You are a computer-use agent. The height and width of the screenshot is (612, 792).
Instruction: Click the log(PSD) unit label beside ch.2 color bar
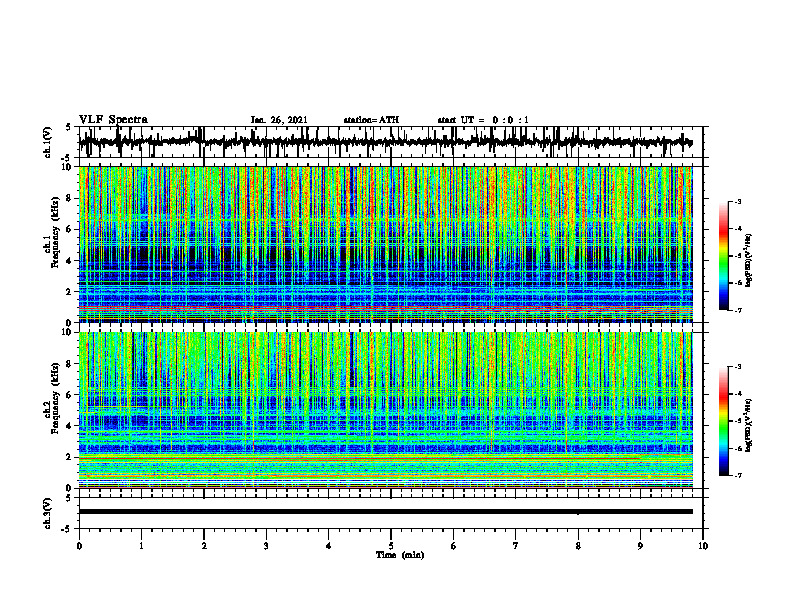(x=749, y=425)
